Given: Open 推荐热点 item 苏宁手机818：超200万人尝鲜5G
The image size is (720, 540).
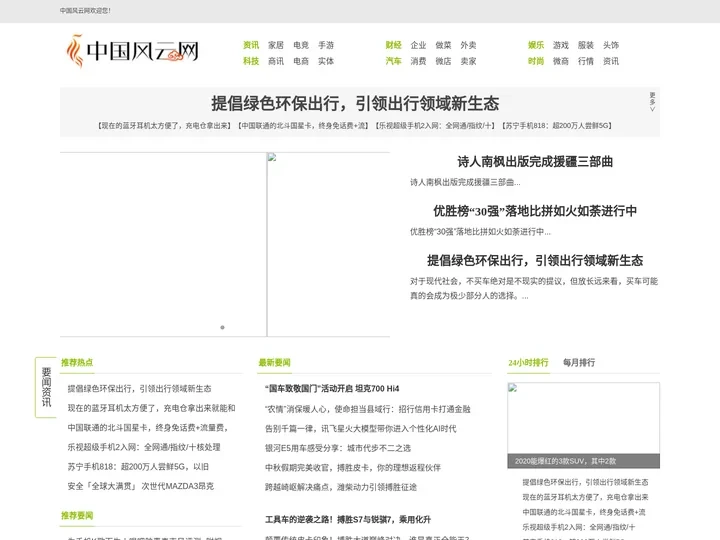Looking at the screenshot, I should click(x=138, y=467).
